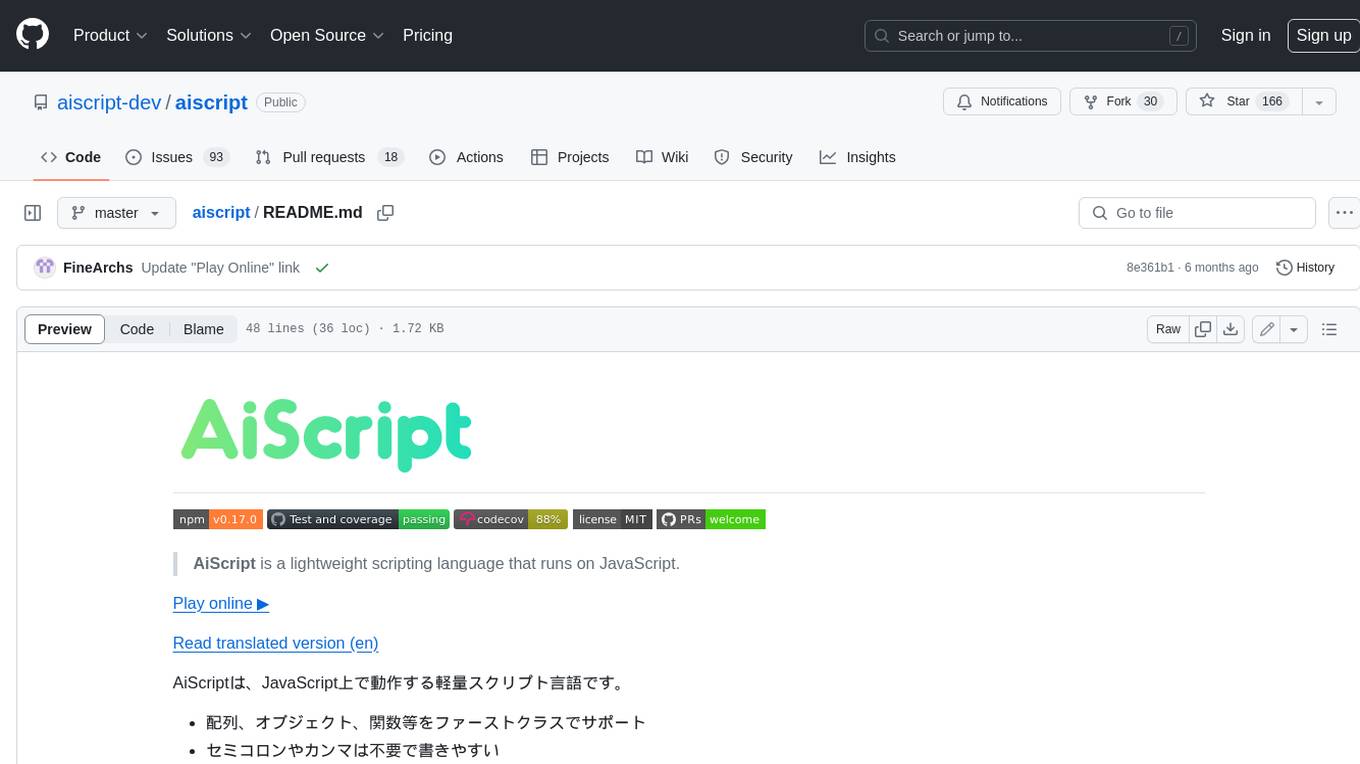This screenshot has width=1360, height=764.
Task: Open the npm v0.17.0 badge
Action: coord(218,519)
